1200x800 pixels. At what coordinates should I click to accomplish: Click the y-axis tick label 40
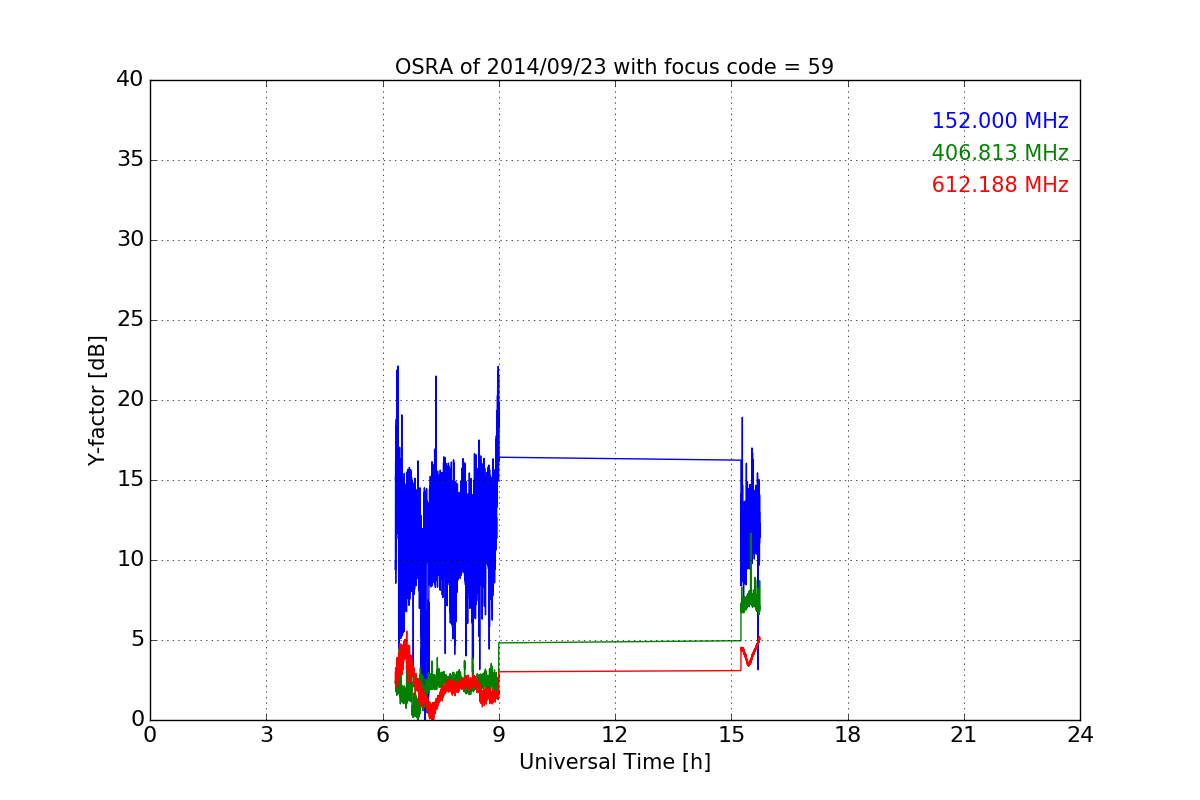(x=130, y=80)
